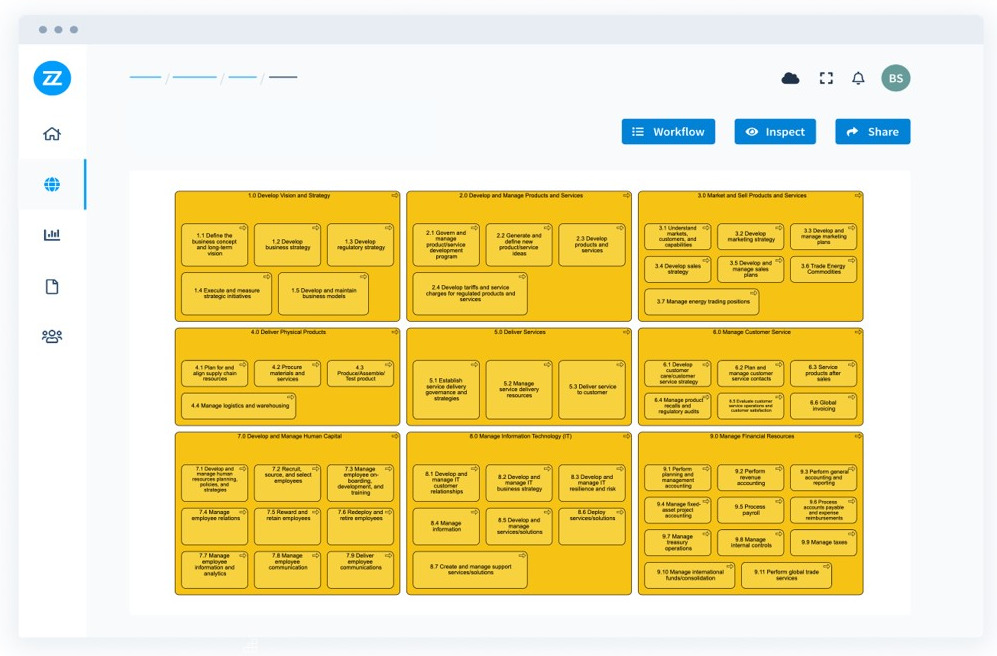This screenshot has height=656, width=997.
Task: Select box 4.4 Manage logistics and warehousing
Action: (x=238, y=406)
